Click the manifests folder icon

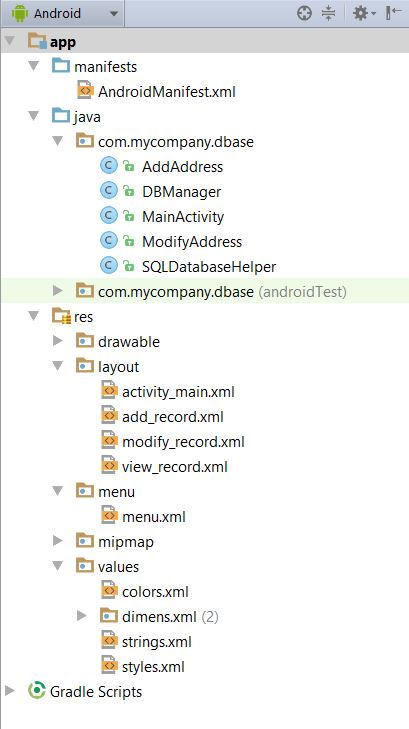[x=61, y=66]
